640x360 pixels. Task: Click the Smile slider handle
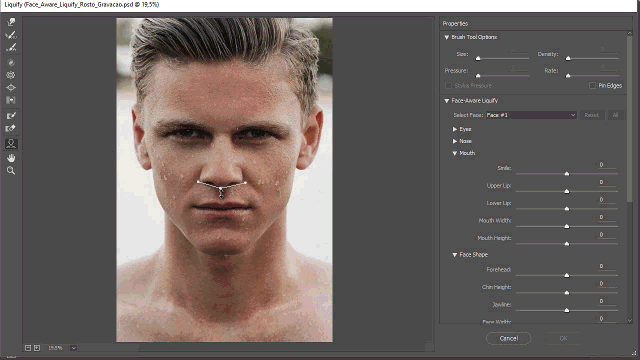click(567, 174)
